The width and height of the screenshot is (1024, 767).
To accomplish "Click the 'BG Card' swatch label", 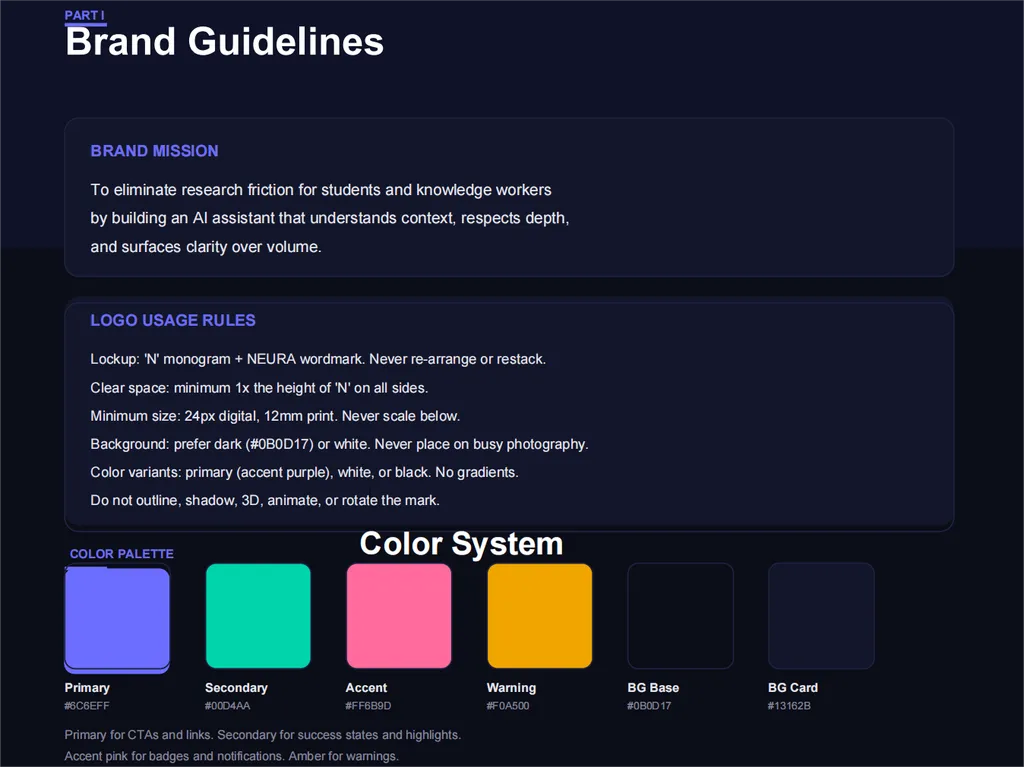I will 793,688.
